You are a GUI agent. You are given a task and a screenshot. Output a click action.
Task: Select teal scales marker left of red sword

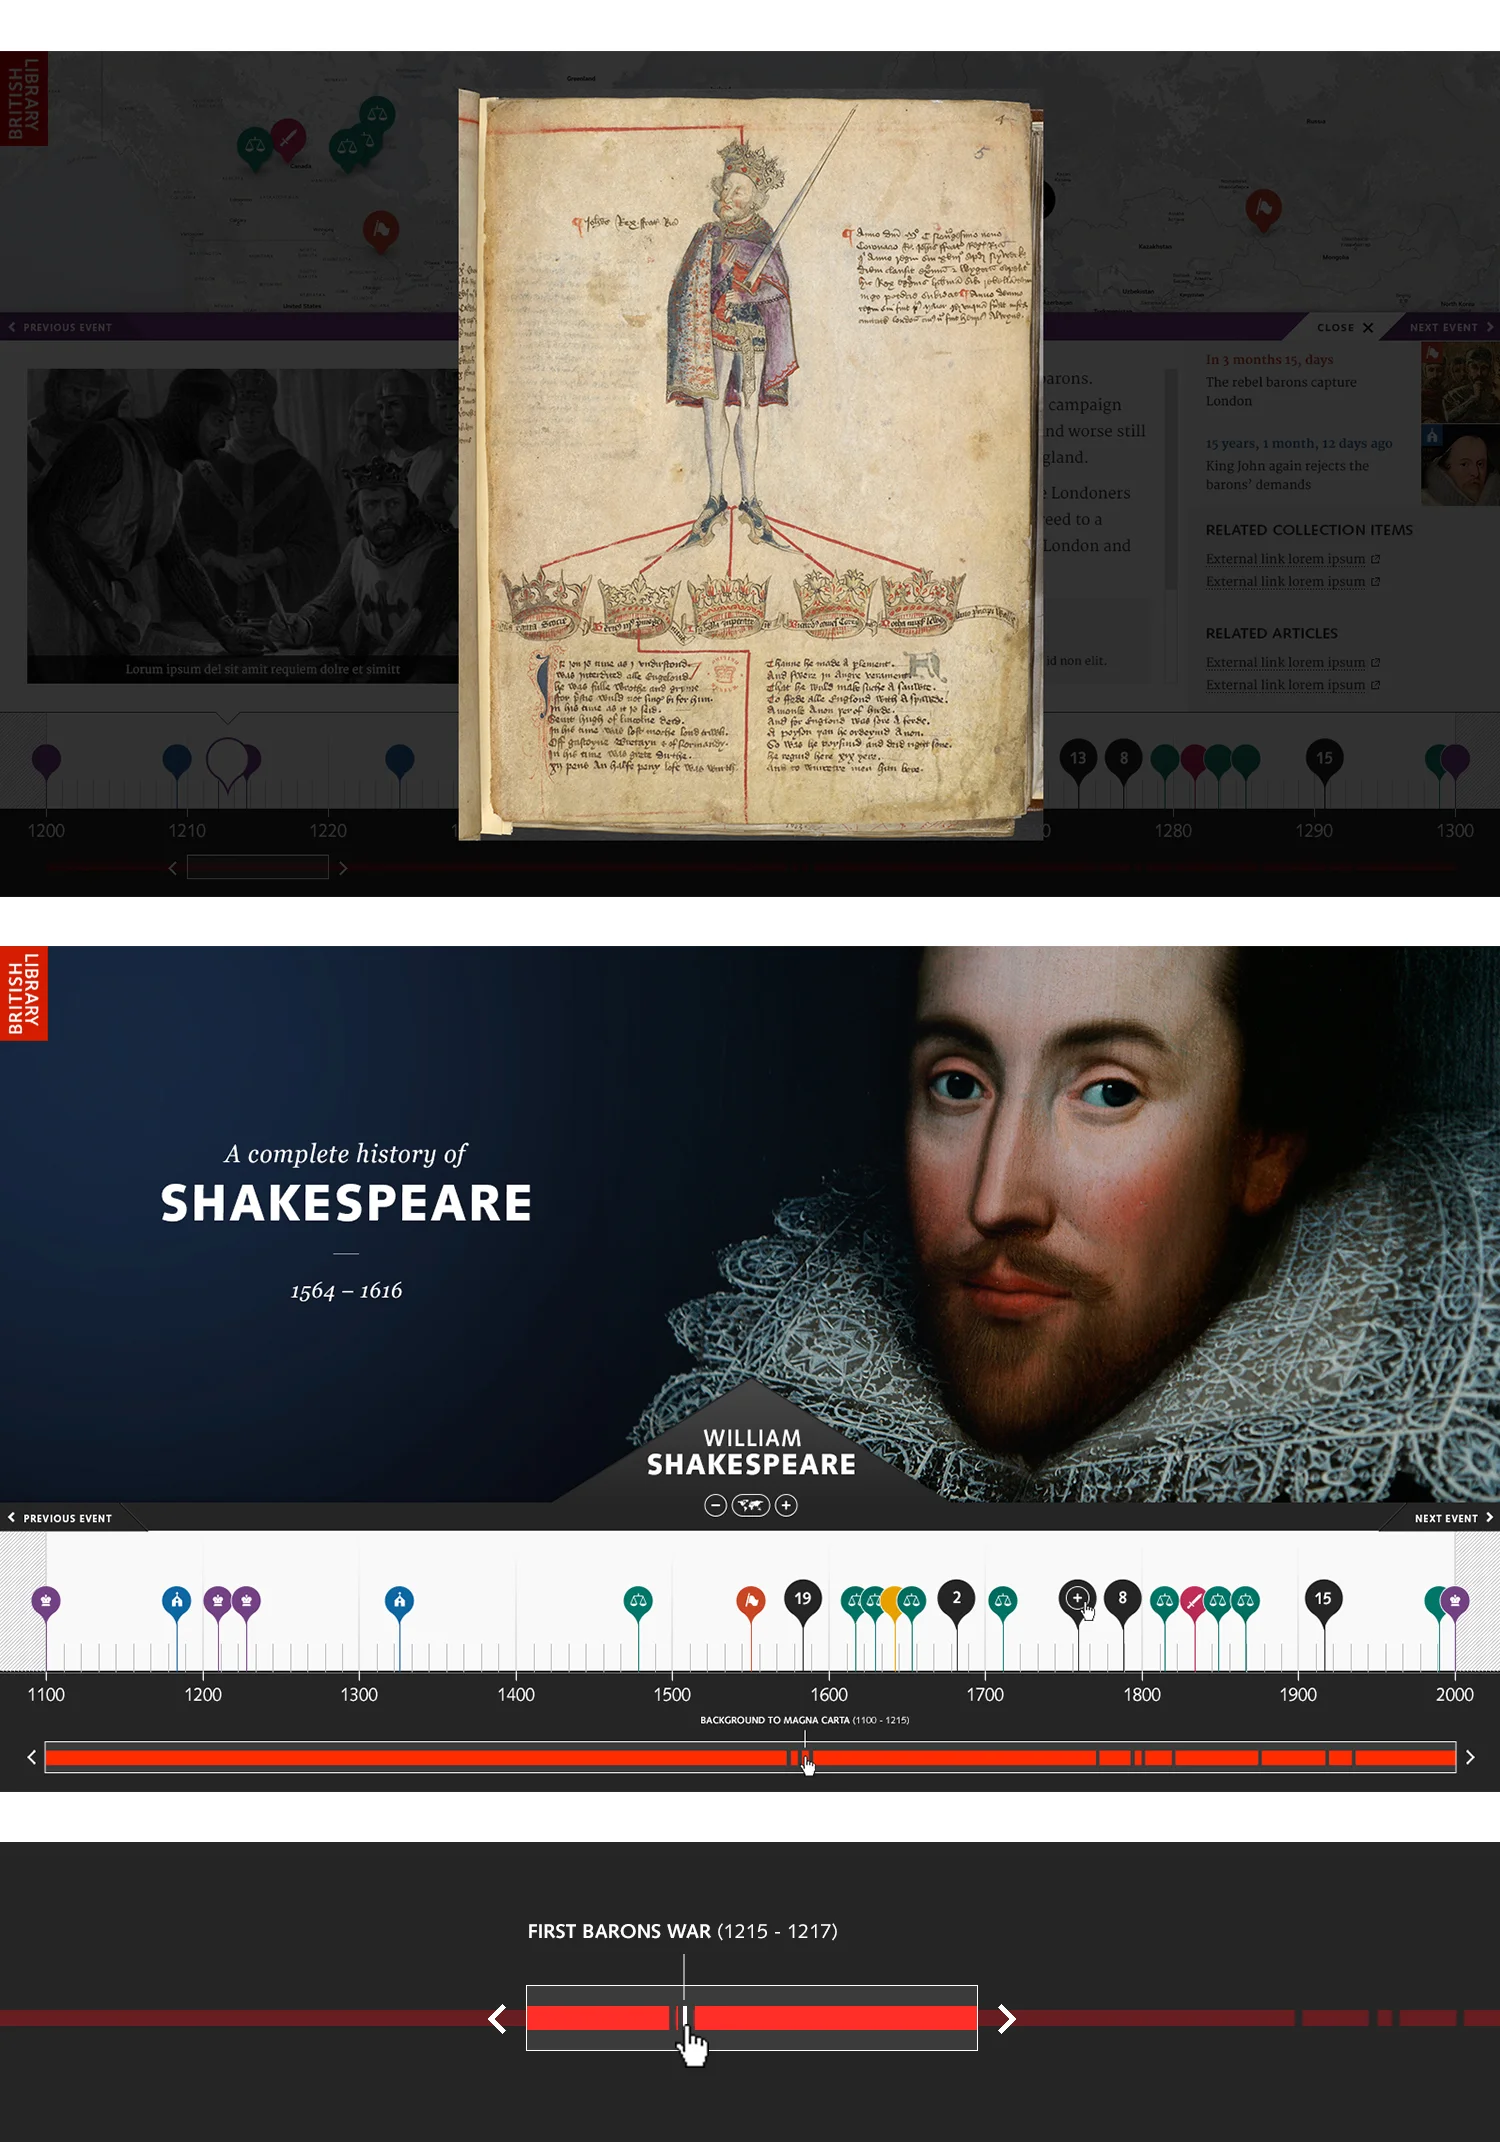[x=1165, y=1602]
